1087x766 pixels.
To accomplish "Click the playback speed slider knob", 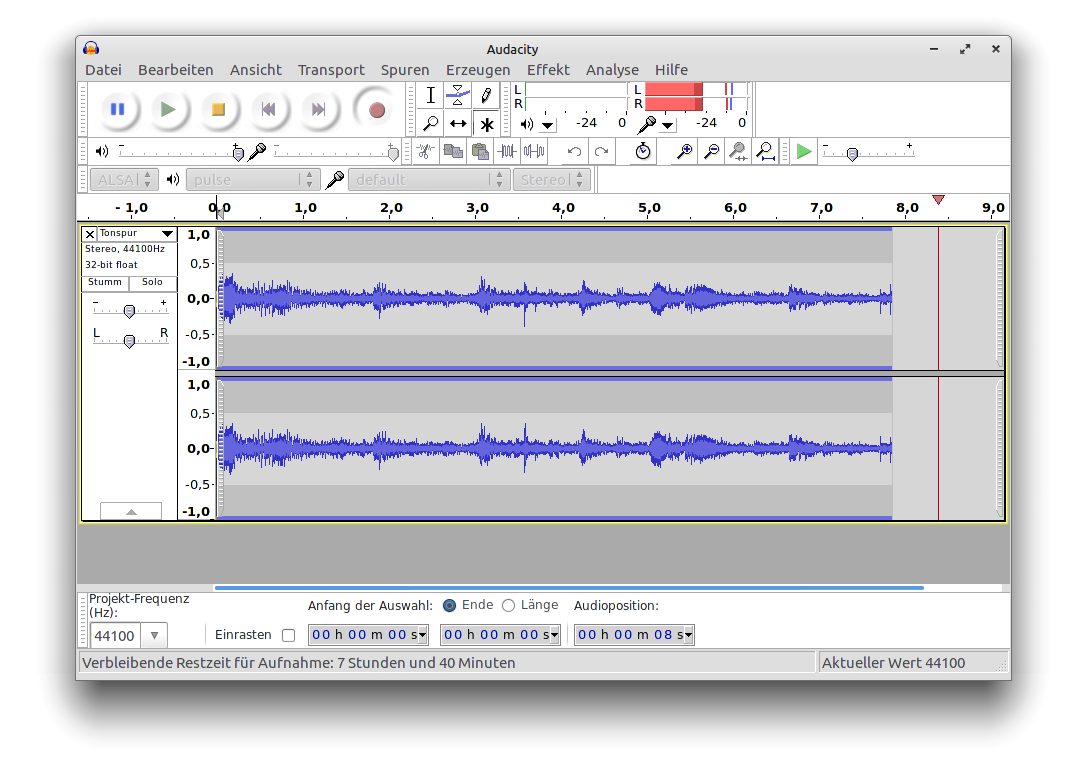I will pyautogui.click(x=852, y=154).
